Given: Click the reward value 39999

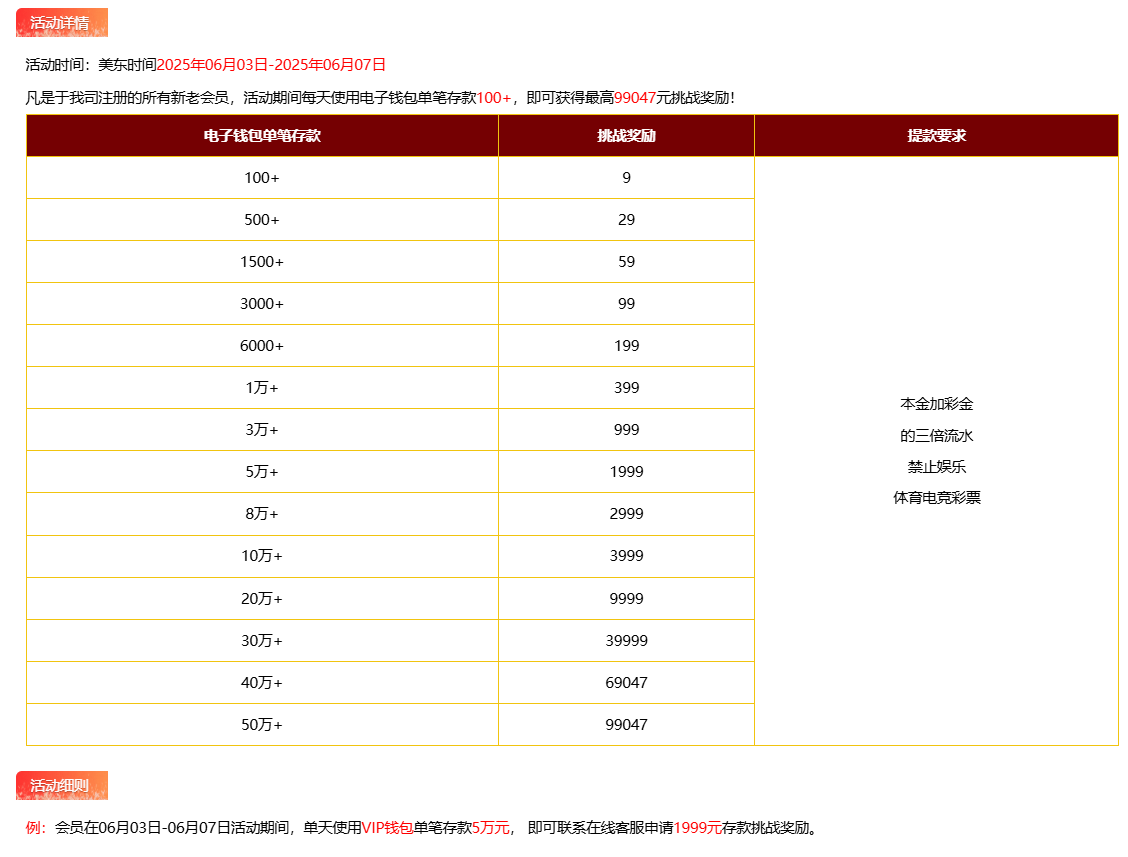Looking at the screenshot, I should coord(626,640).
